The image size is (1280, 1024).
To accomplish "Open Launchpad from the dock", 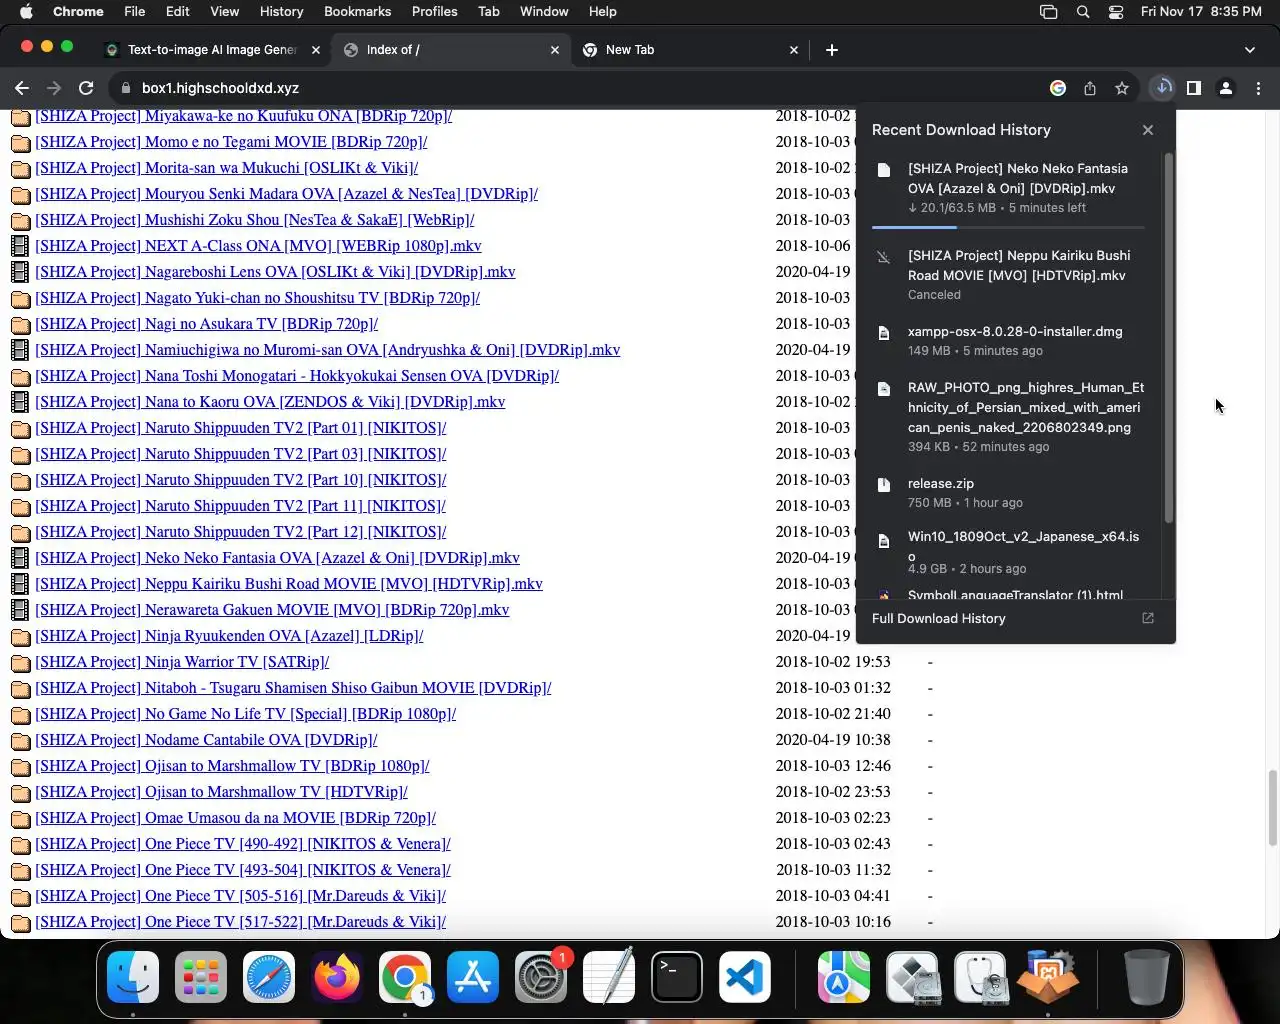I will click(201, 977).
